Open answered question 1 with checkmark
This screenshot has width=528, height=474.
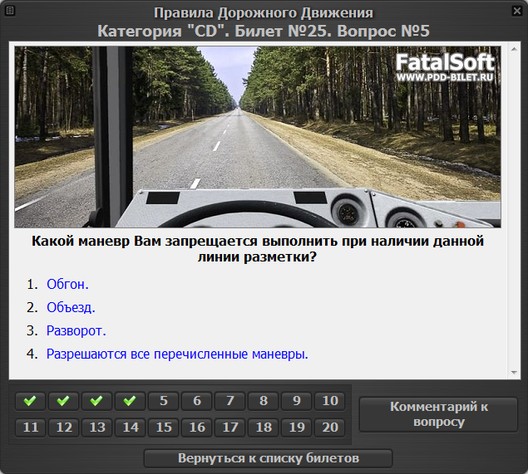(30, 401)
